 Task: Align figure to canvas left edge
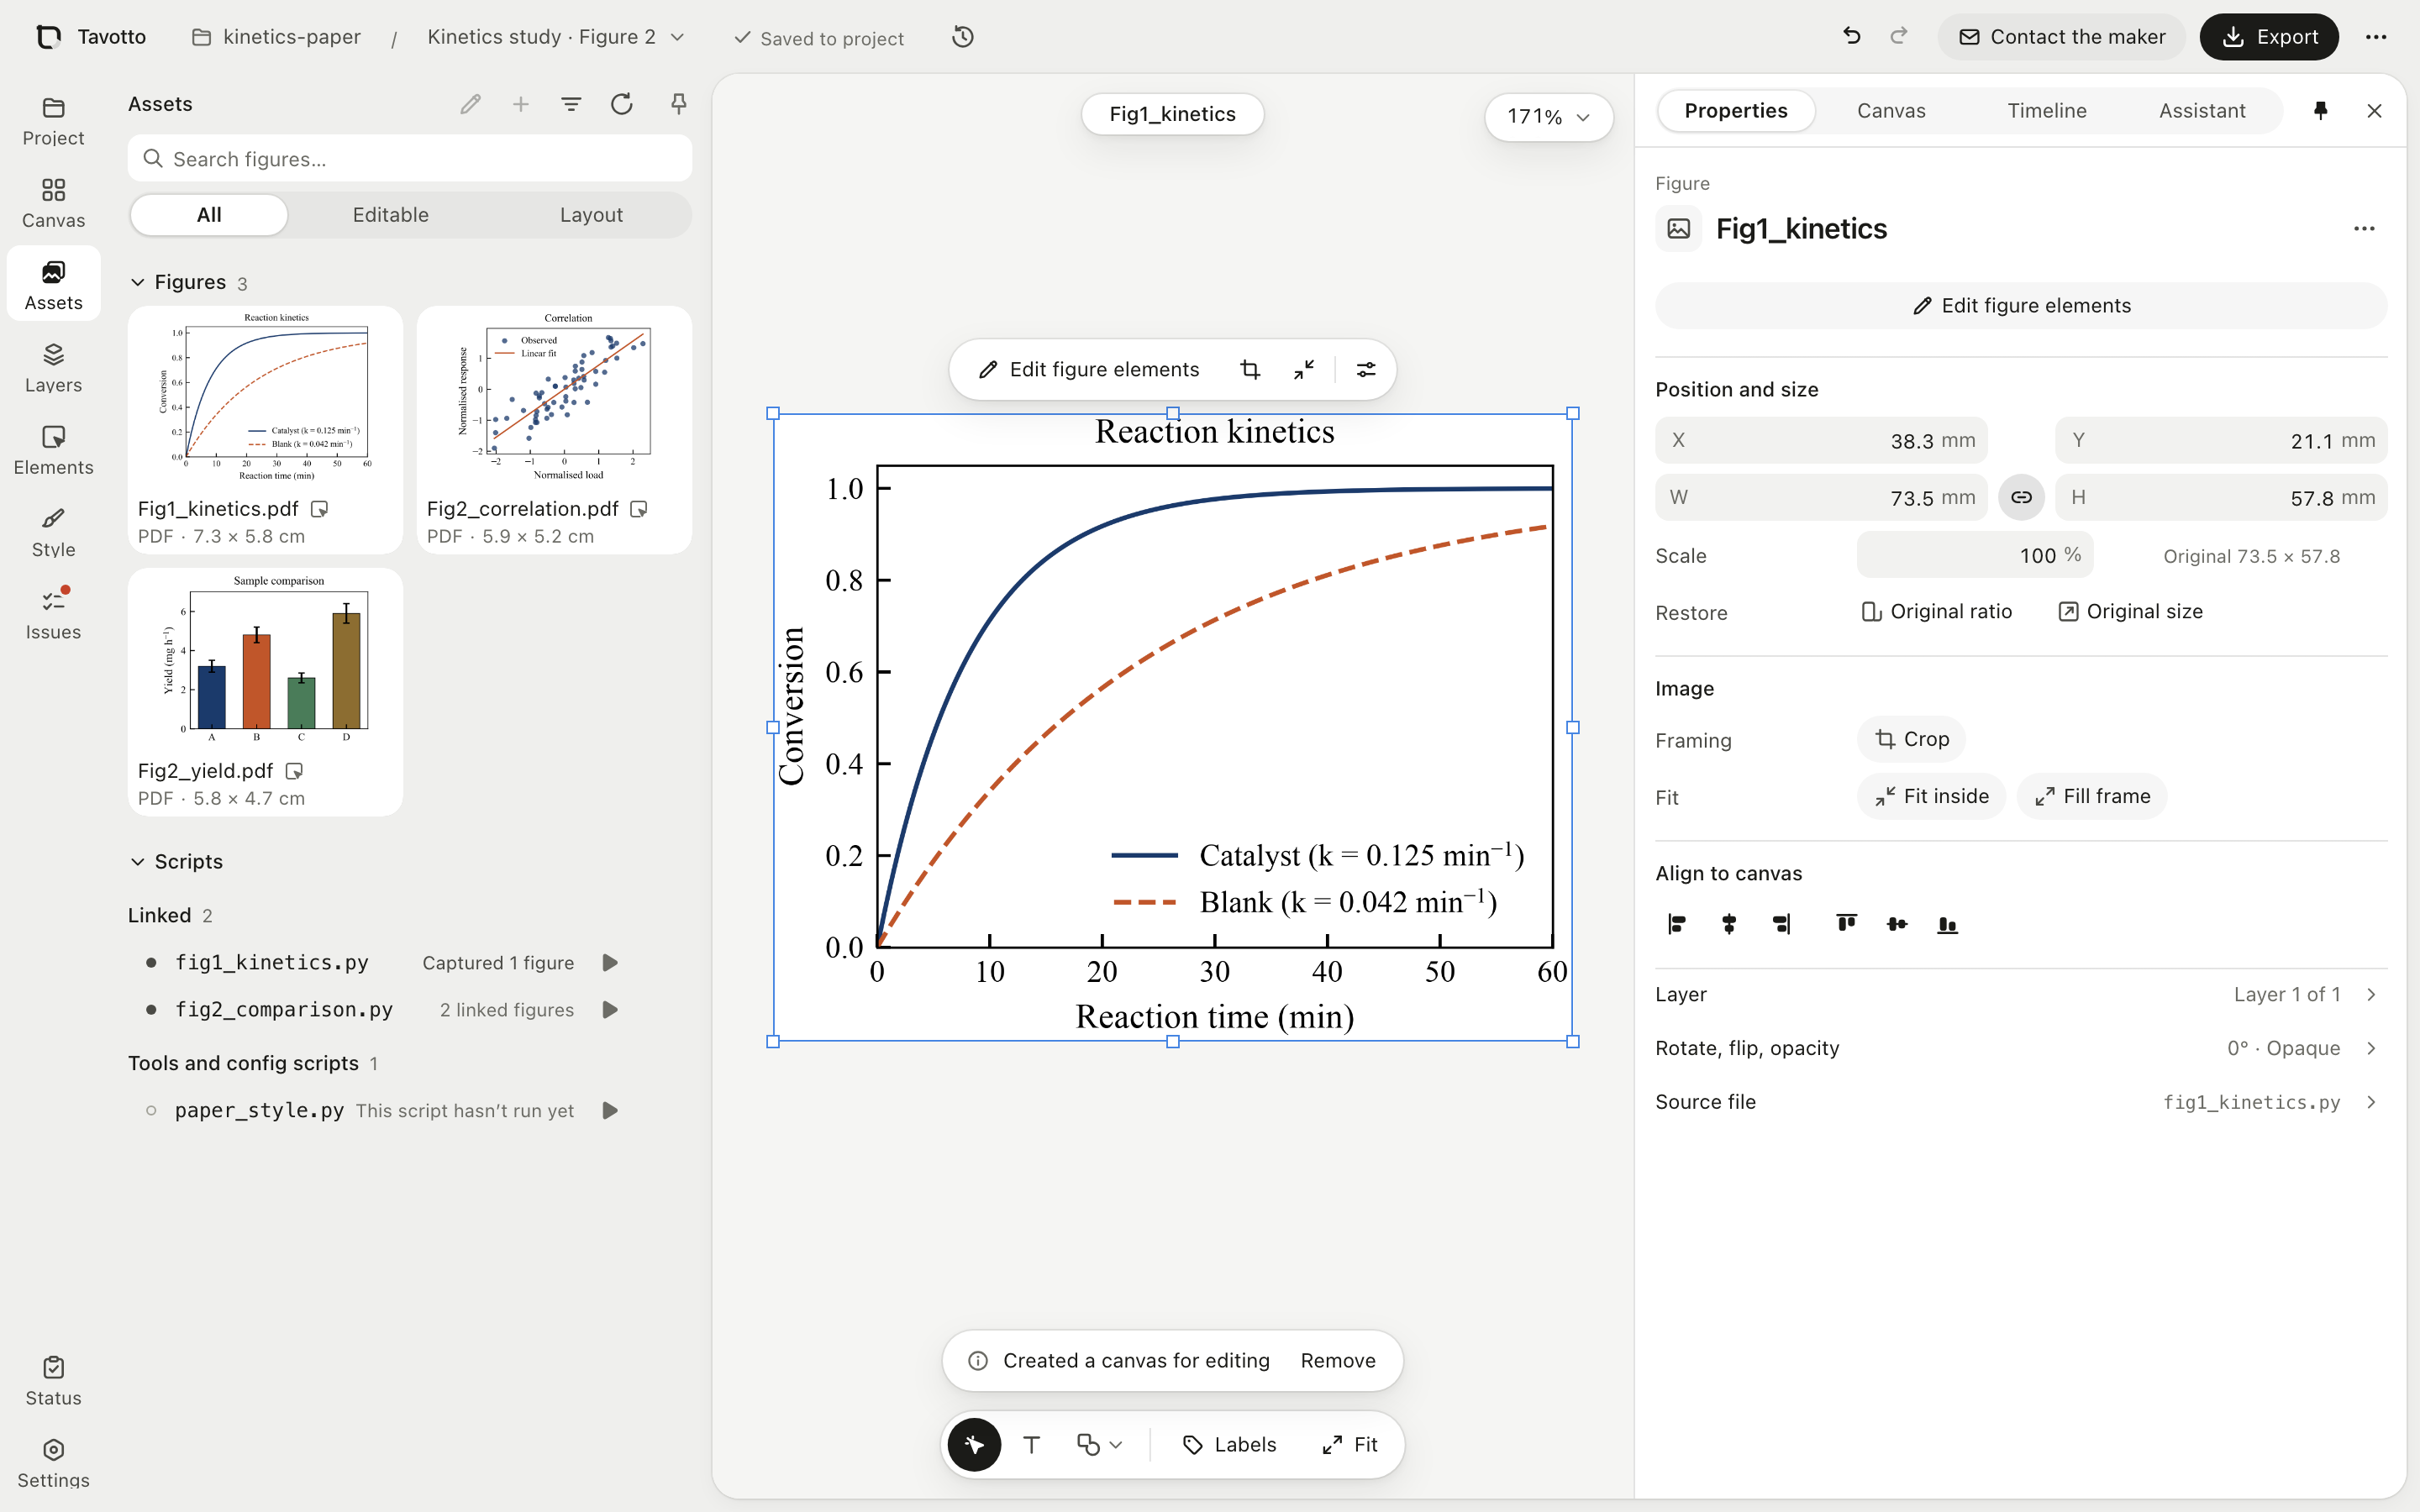click(1677, 924)
